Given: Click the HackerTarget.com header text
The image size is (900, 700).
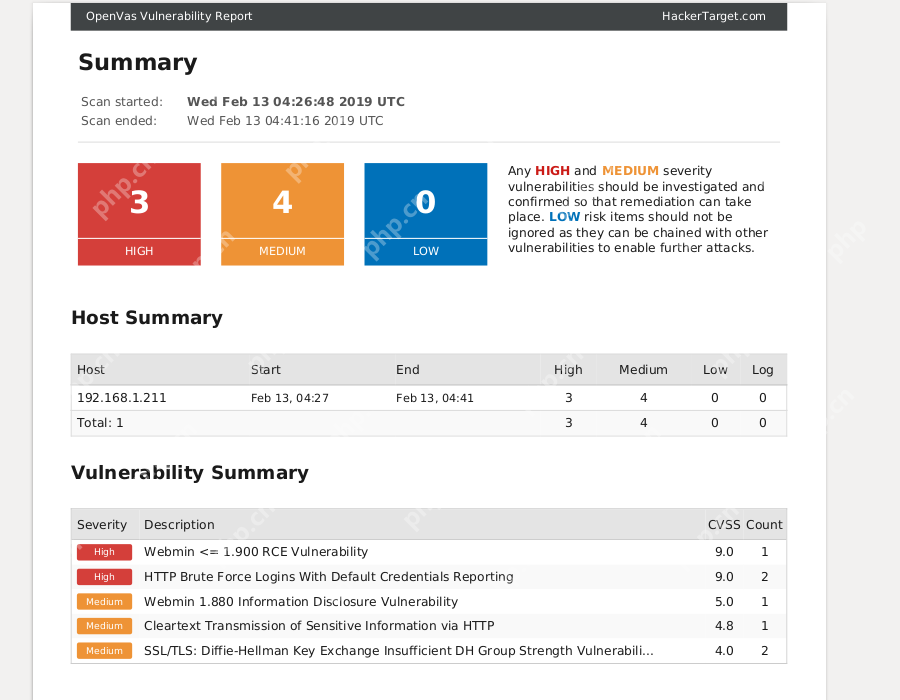Looking at the screenshot, I should tap(713, 16).
